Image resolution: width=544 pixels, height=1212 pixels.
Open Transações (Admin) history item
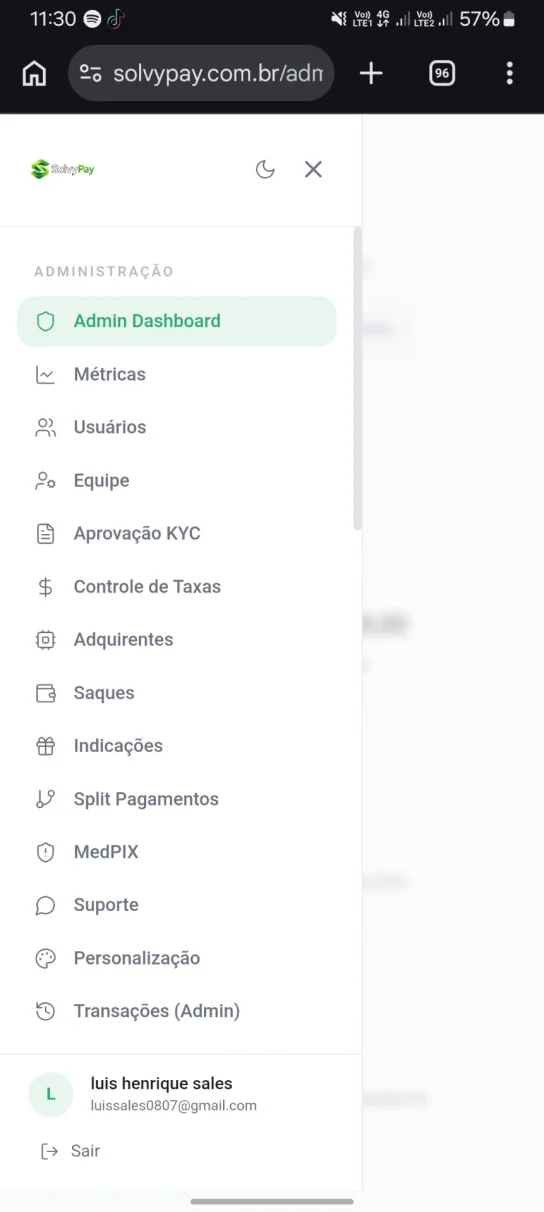tap(177, 1011)
